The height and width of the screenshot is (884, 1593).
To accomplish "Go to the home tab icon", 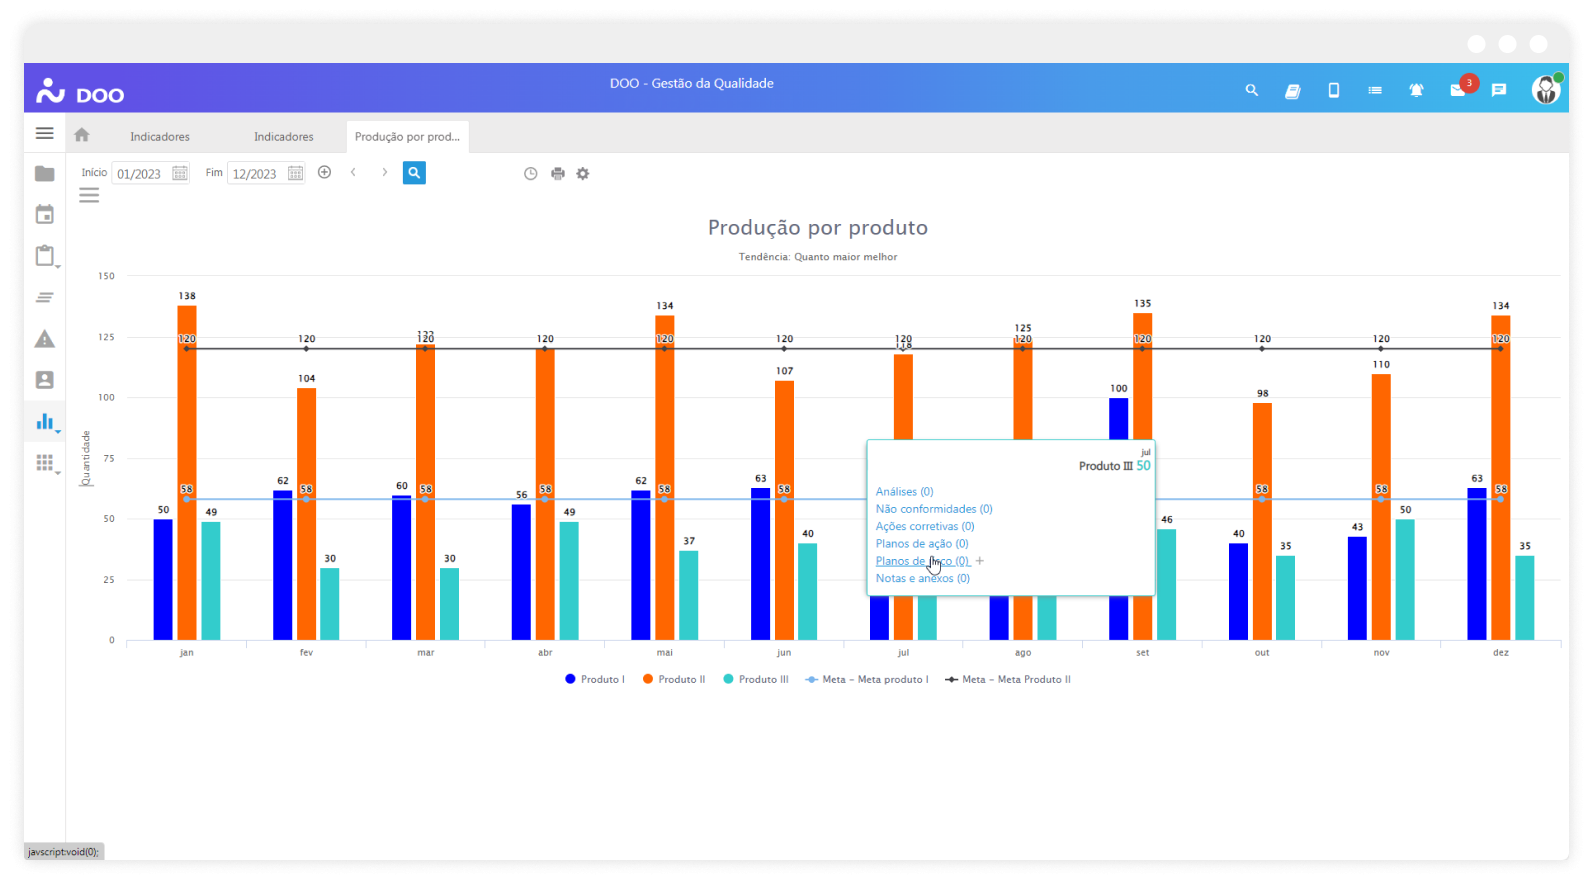I will coord(82,135).
